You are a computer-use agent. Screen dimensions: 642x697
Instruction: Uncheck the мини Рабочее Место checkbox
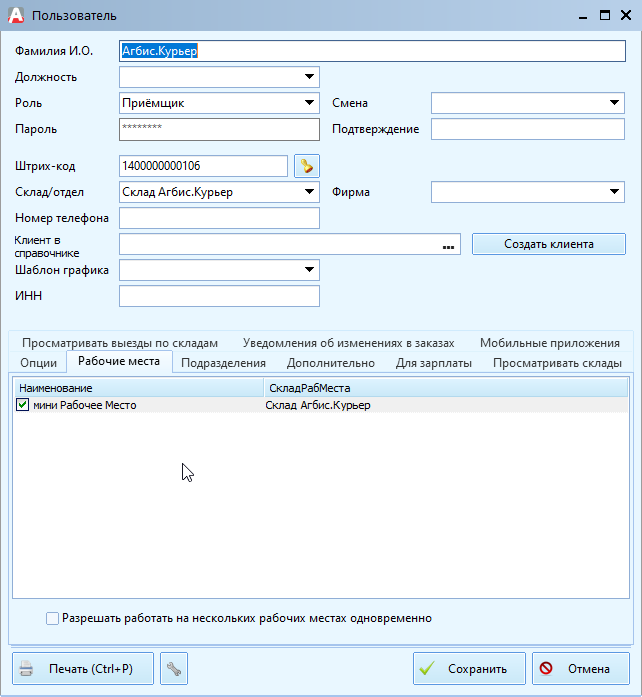[x=24, y=405]
